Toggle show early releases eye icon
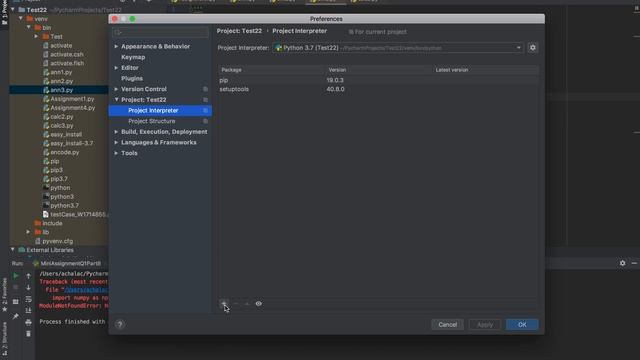640x360 pixels. pos(259,304)
